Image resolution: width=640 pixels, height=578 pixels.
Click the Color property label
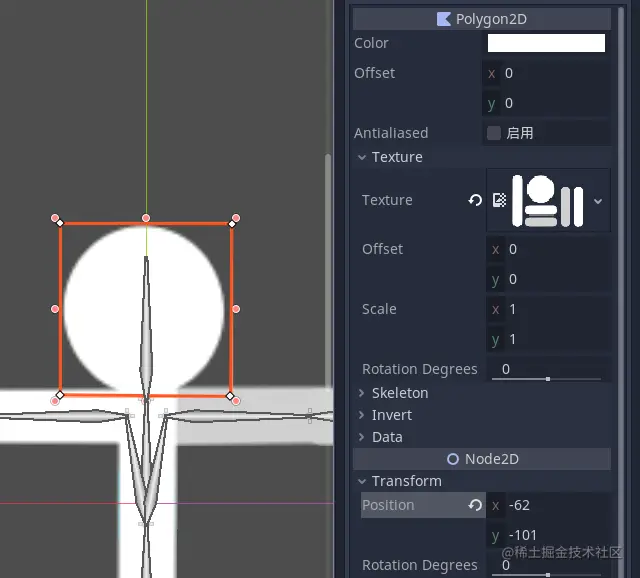371,43
